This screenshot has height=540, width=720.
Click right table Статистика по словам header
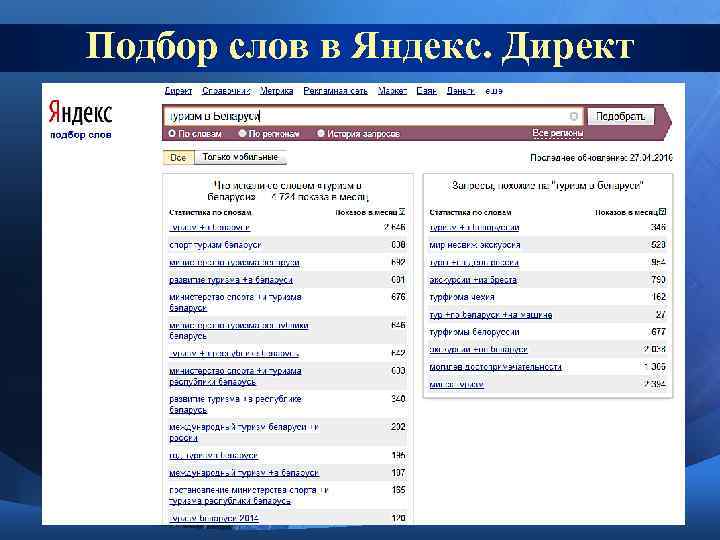470,213
